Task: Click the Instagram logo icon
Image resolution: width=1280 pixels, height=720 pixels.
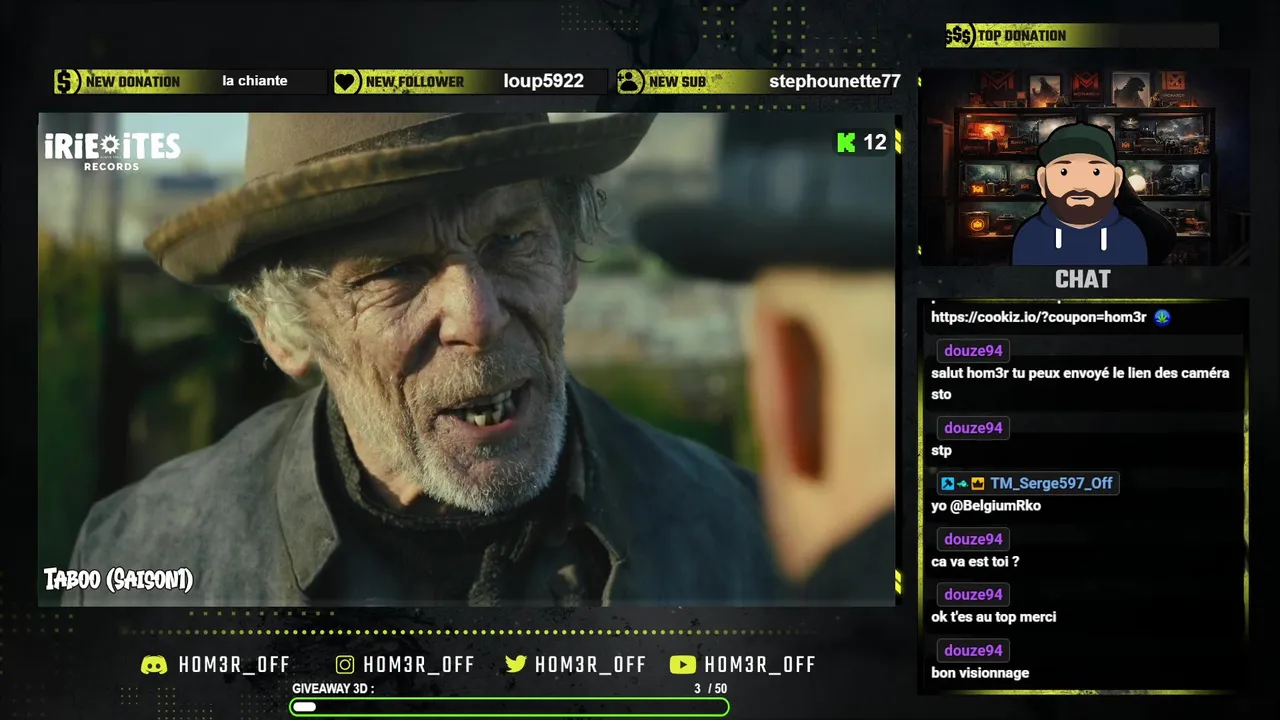Action: pos(345,665)
